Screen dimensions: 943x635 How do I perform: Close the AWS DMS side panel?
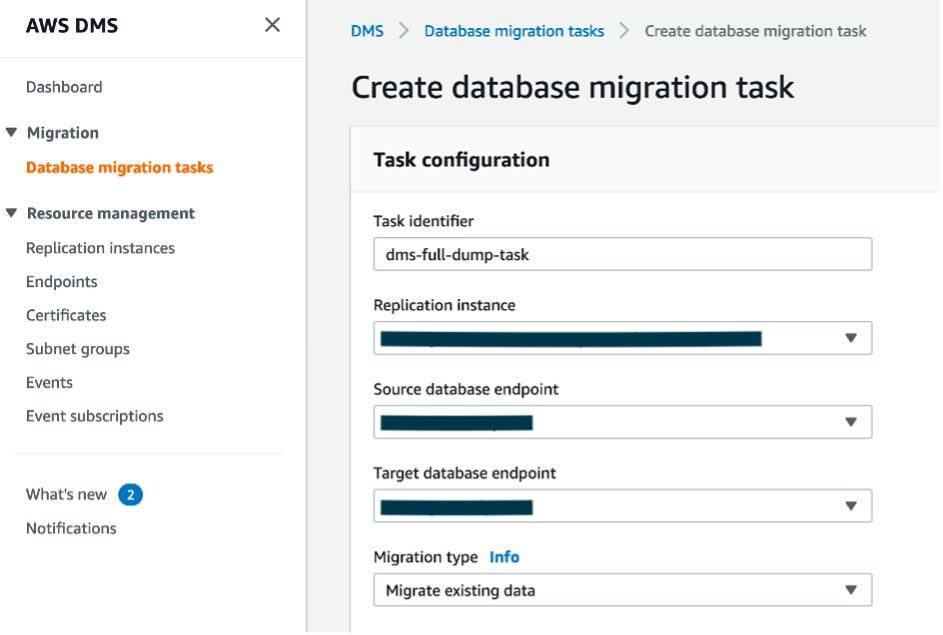coord(272,25)
